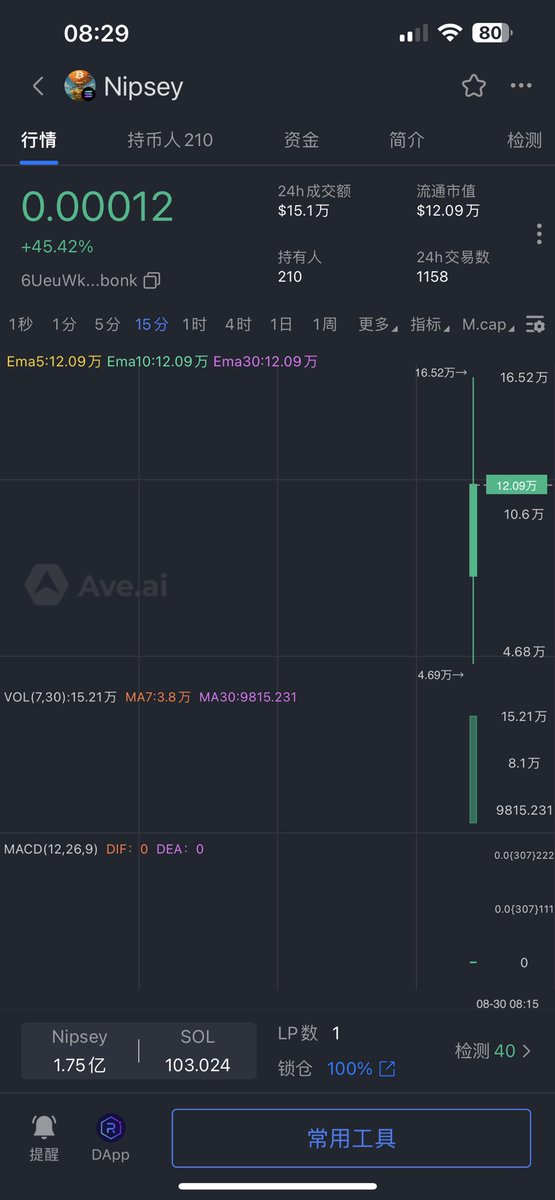Open the lock 100% external link icon
Viewport: 555px width, 1200px height.
pyautogui.click(x=387, y=1069)
